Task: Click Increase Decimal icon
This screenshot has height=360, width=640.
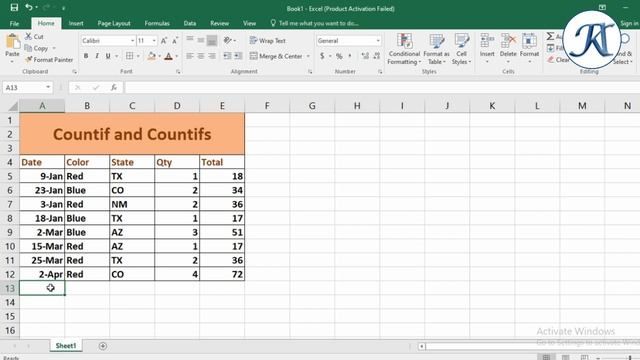Action: click(365, 56)
